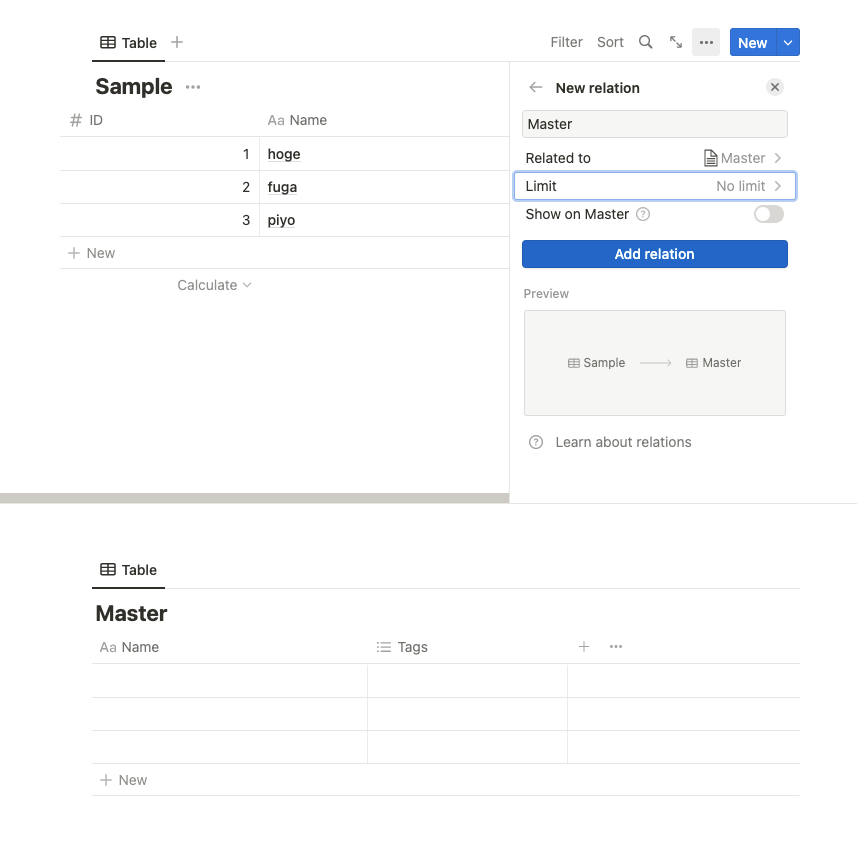Click the Add relation button
Screen dimensions: 857x848
click(x=654, y=254)
